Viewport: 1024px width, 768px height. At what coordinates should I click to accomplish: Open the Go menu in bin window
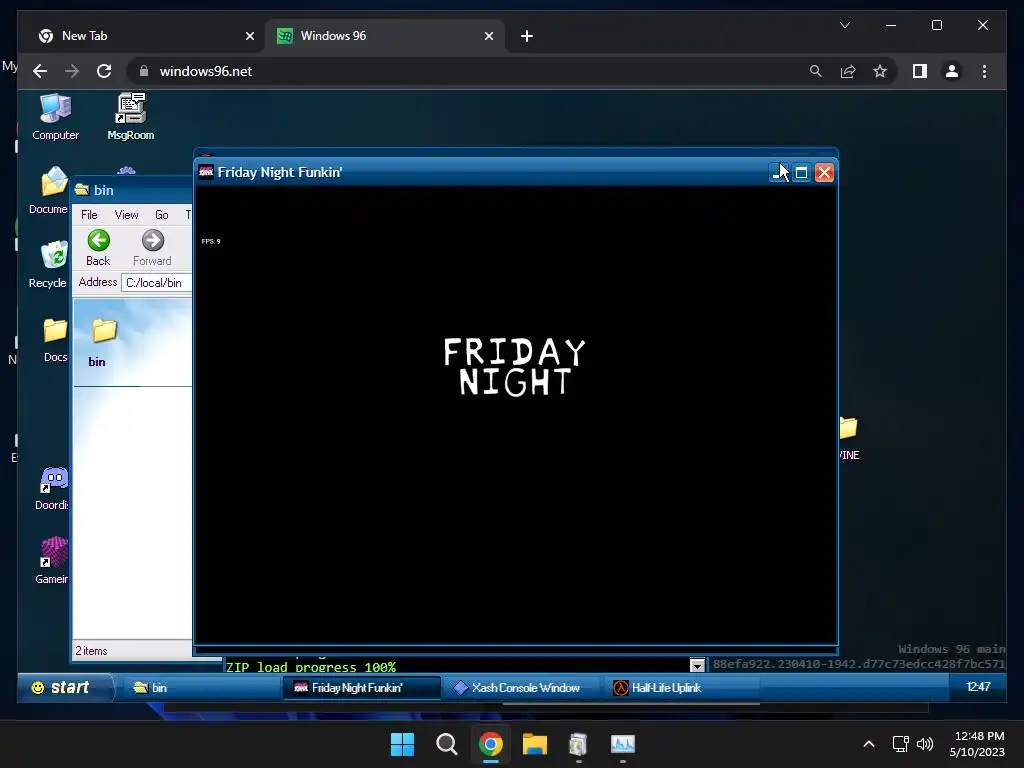(x=161, y=215)
